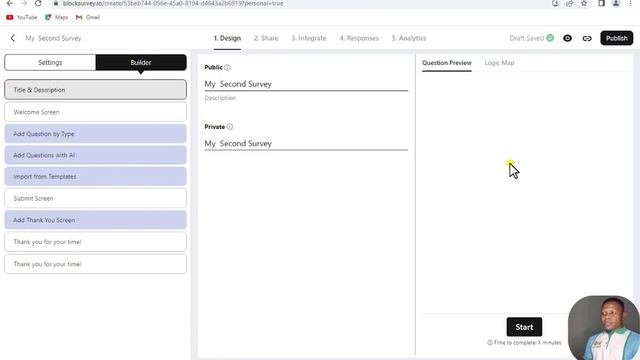Open the YouTube bookmark
This screenshot has height=360, width=640.
(22, 17)
